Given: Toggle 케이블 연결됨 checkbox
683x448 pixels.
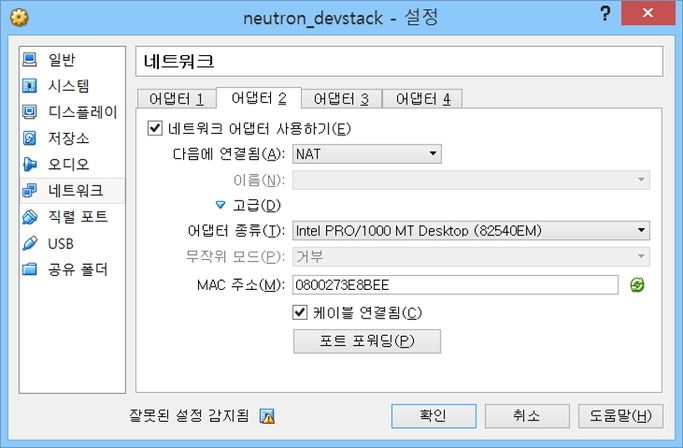Looking at the screenshot, I should click(x=300, y=312).
